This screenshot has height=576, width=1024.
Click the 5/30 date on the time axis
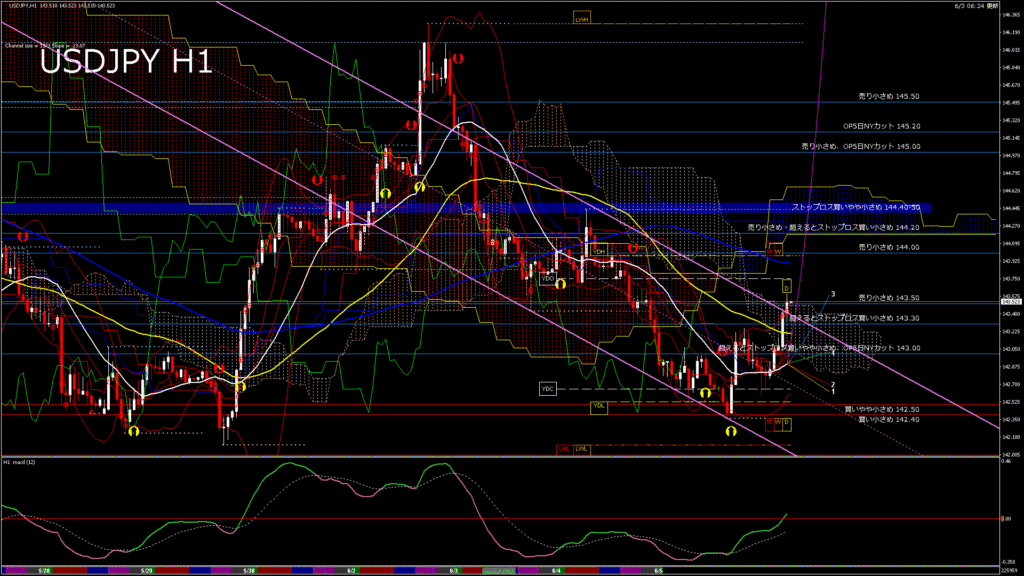pos(249,570)
